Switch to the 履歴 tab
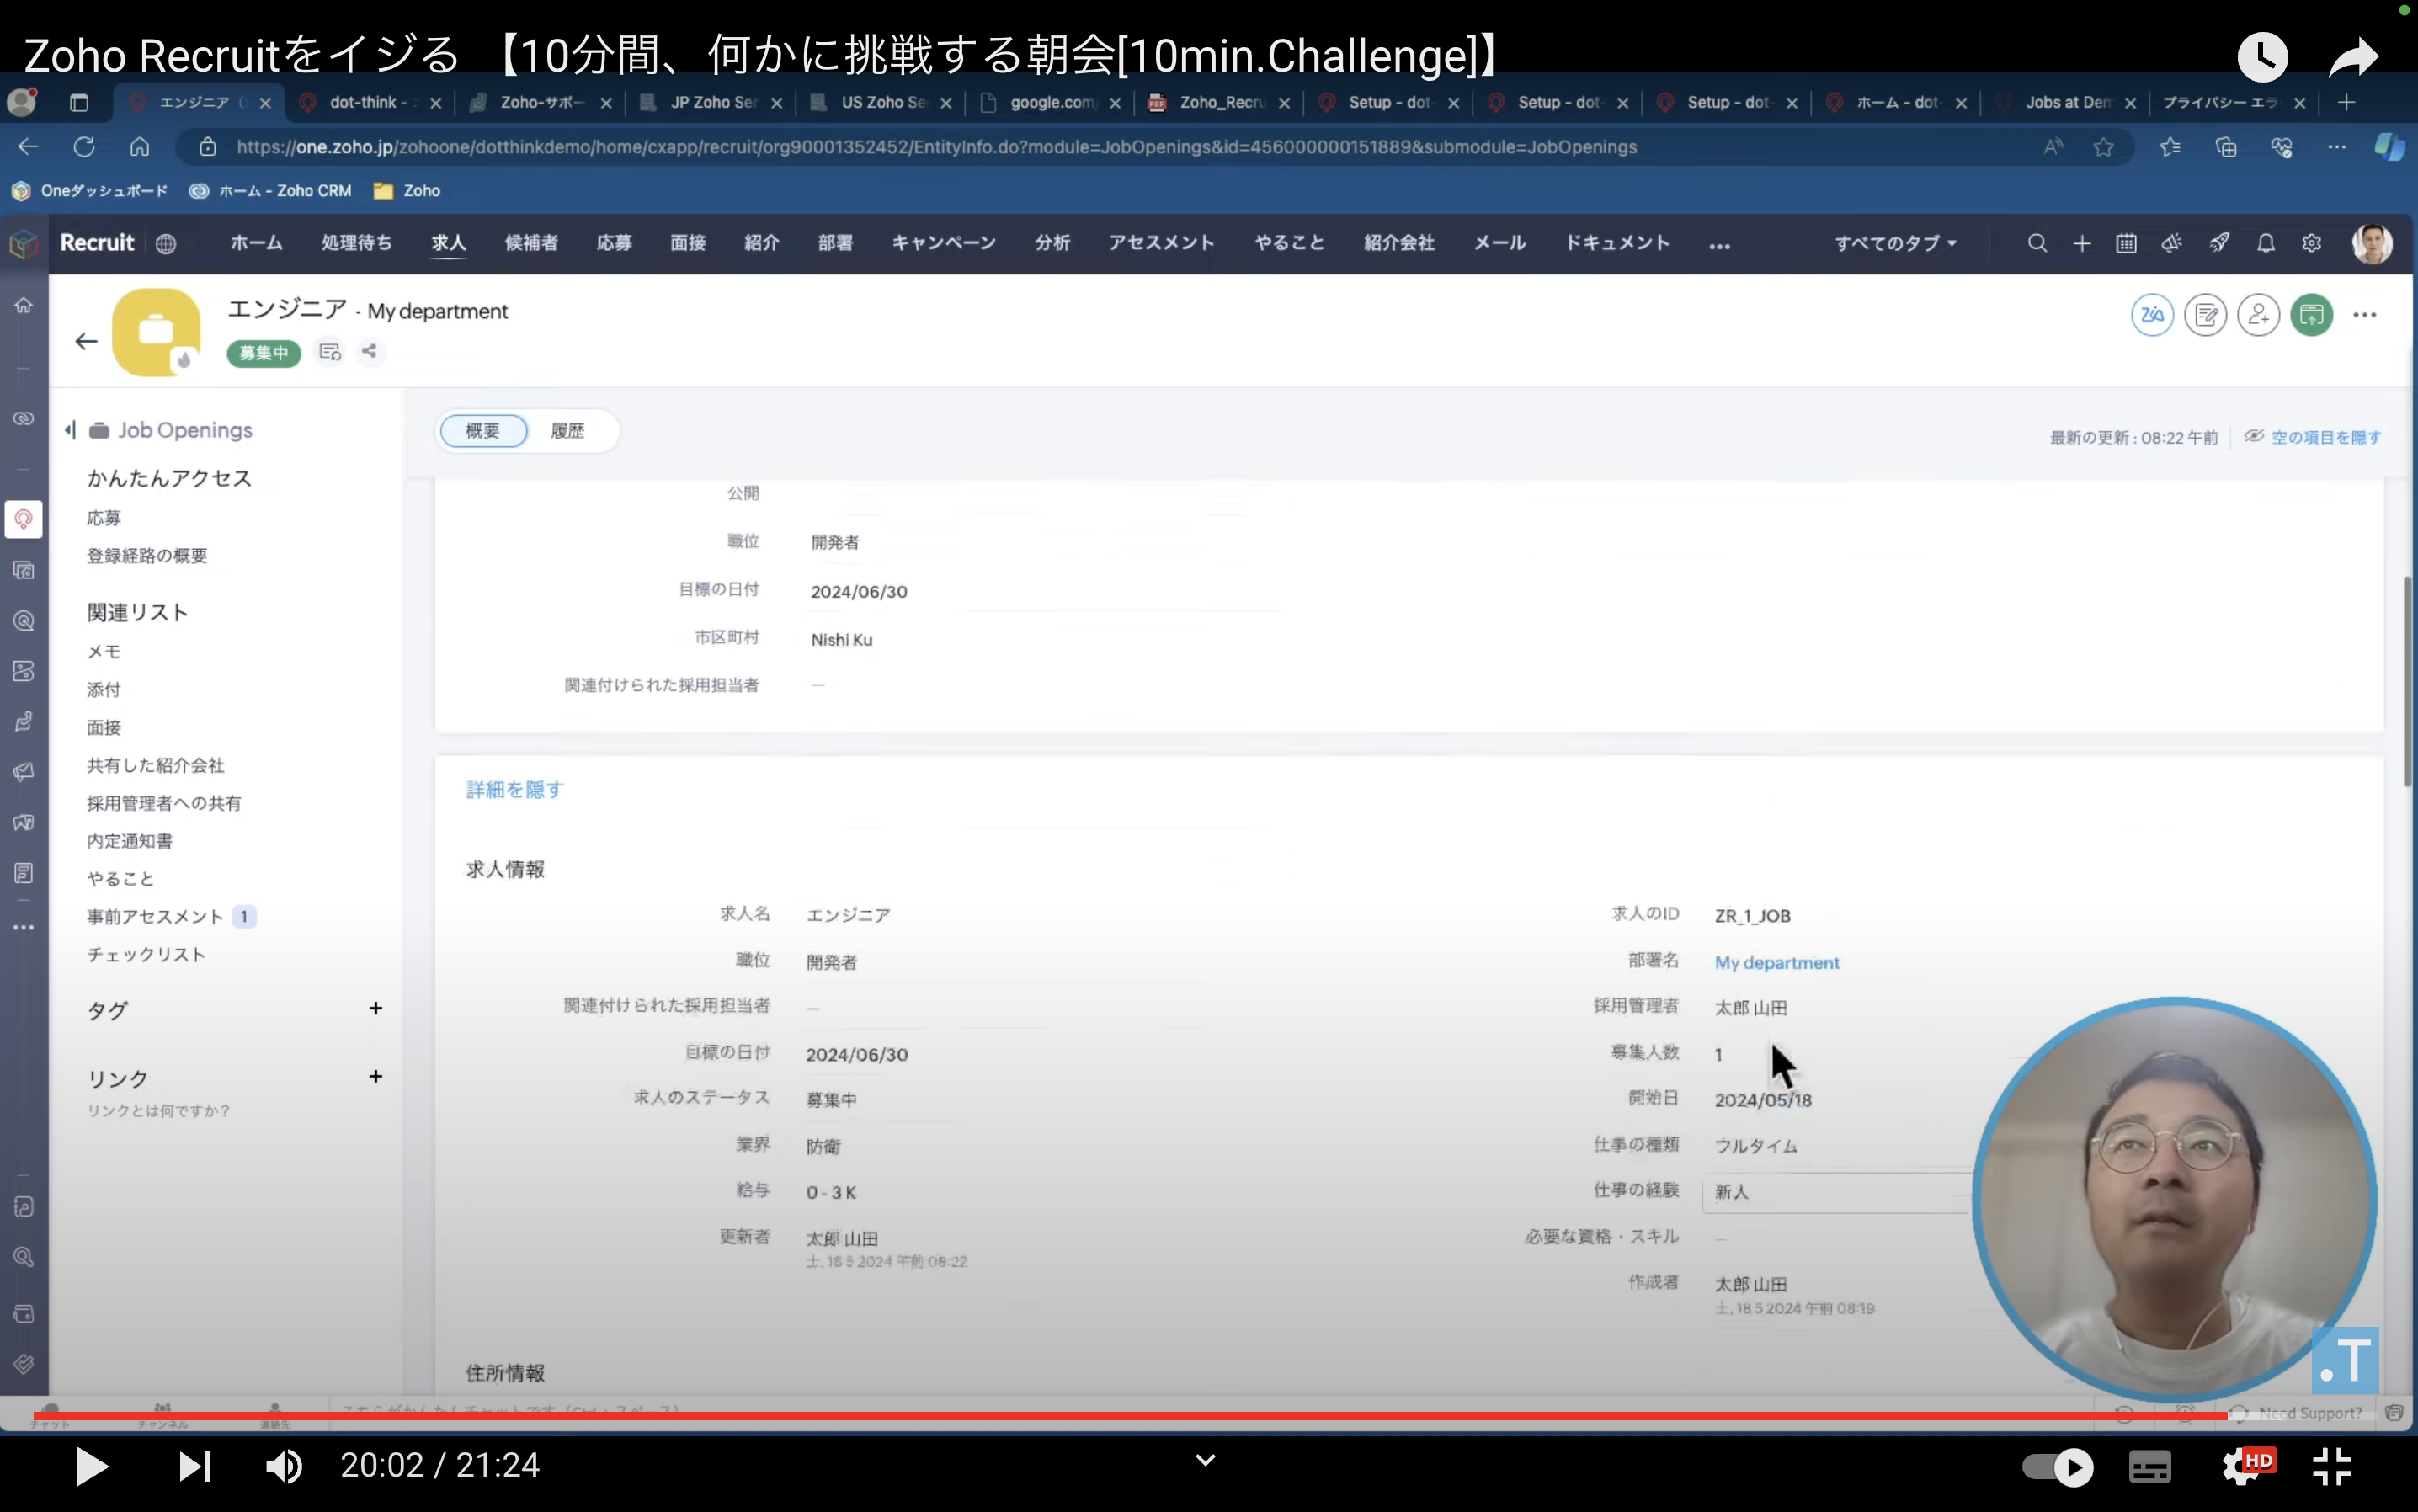2418x1512 pixels. [567, 430]
